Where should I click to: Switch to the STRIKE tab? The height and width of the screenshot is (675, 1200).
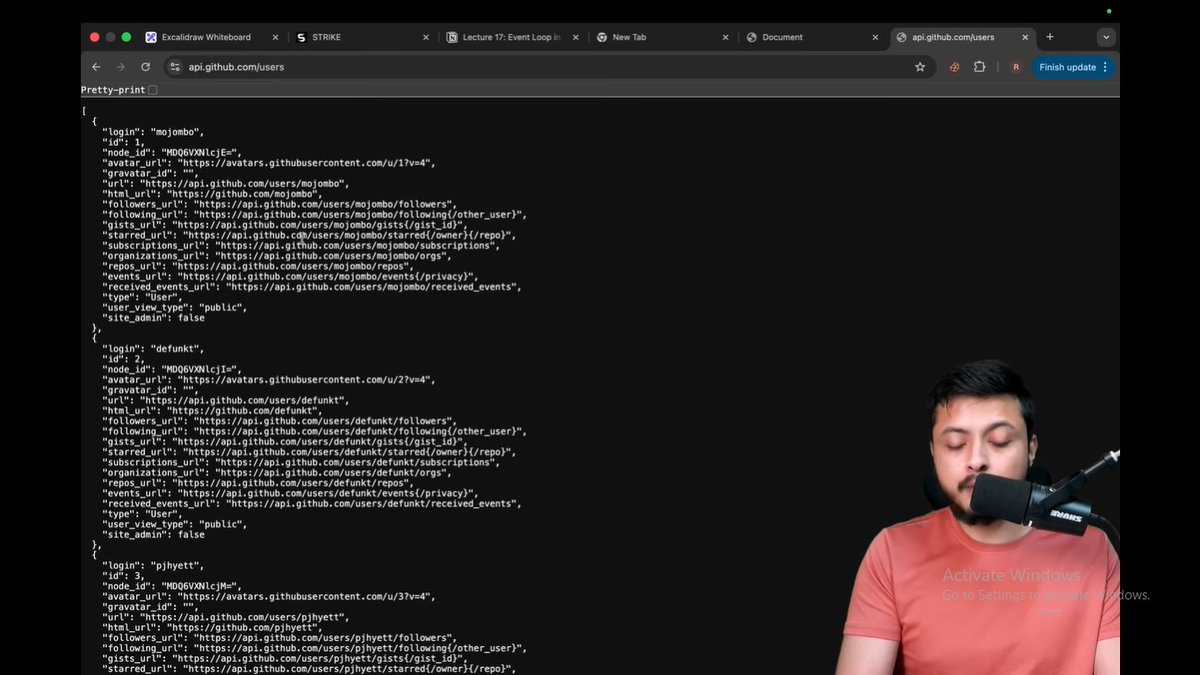click(x=362, y=37)
